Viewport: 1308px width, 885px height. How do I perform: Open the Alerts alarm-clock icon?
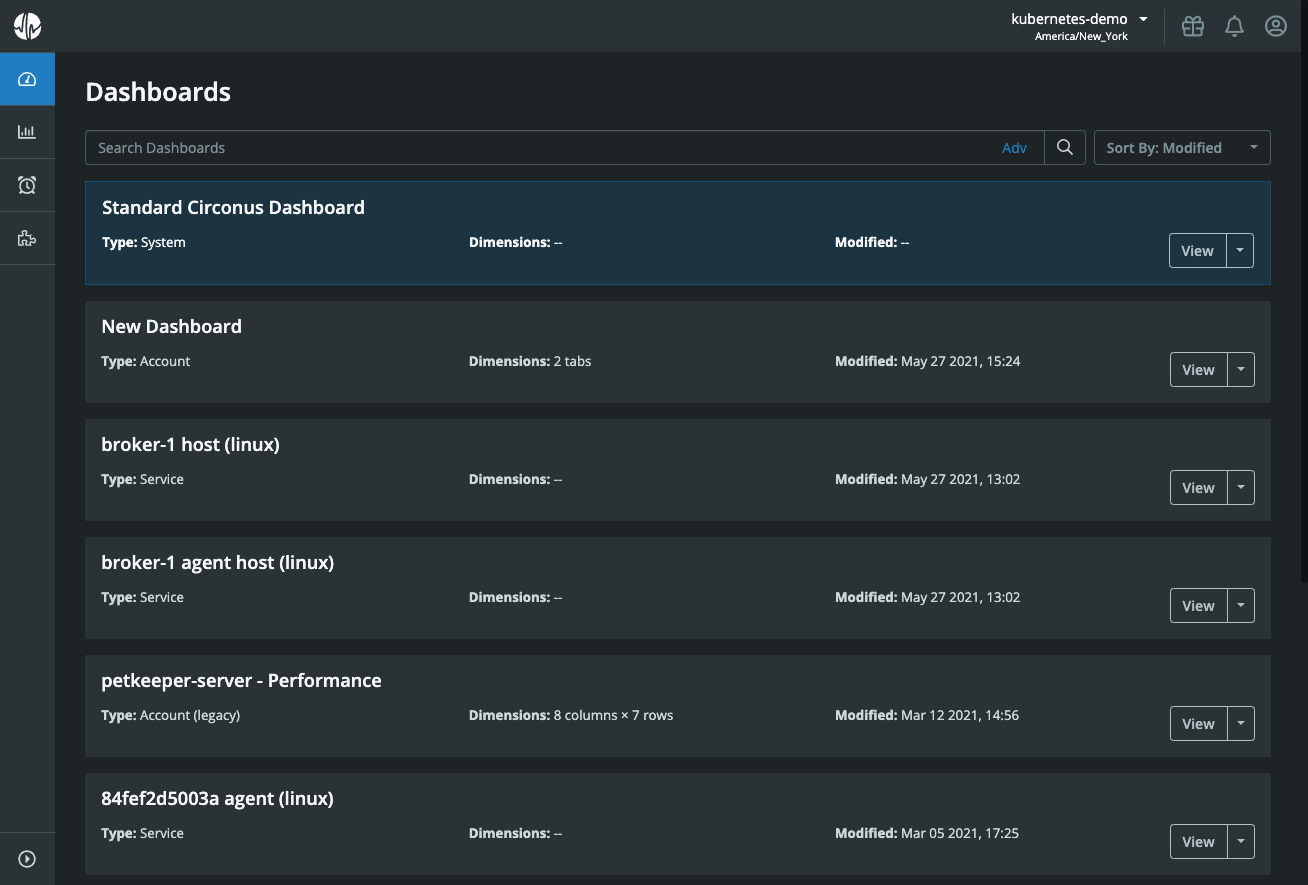(27, 184)
